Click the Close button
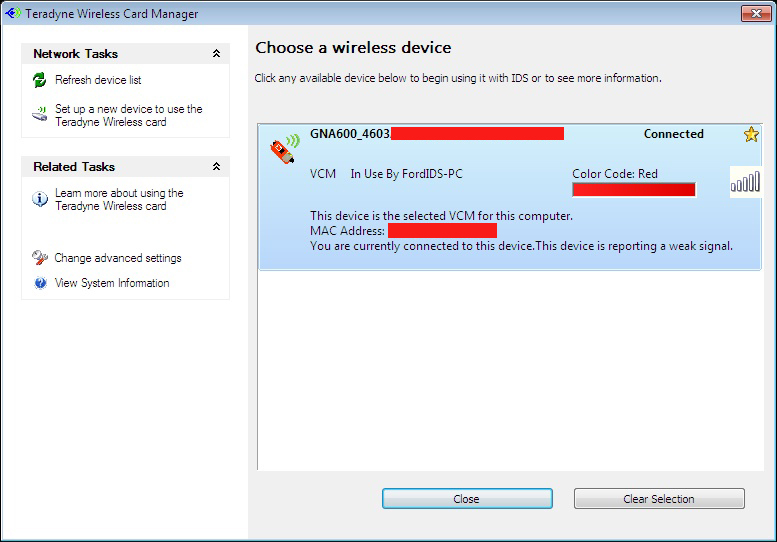The width and height of the screenshot is (777, 542). [467, 499]
